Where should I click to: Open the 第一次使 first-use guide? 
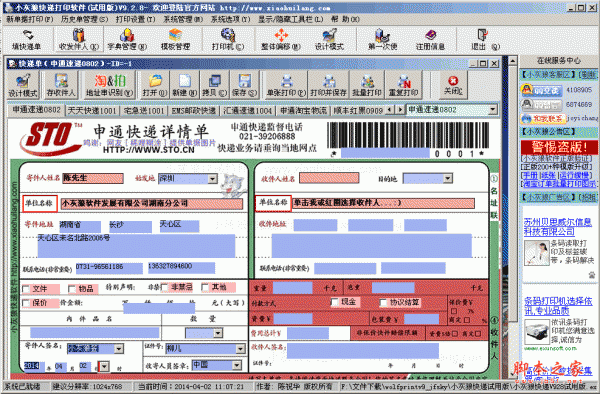(382, 40)
